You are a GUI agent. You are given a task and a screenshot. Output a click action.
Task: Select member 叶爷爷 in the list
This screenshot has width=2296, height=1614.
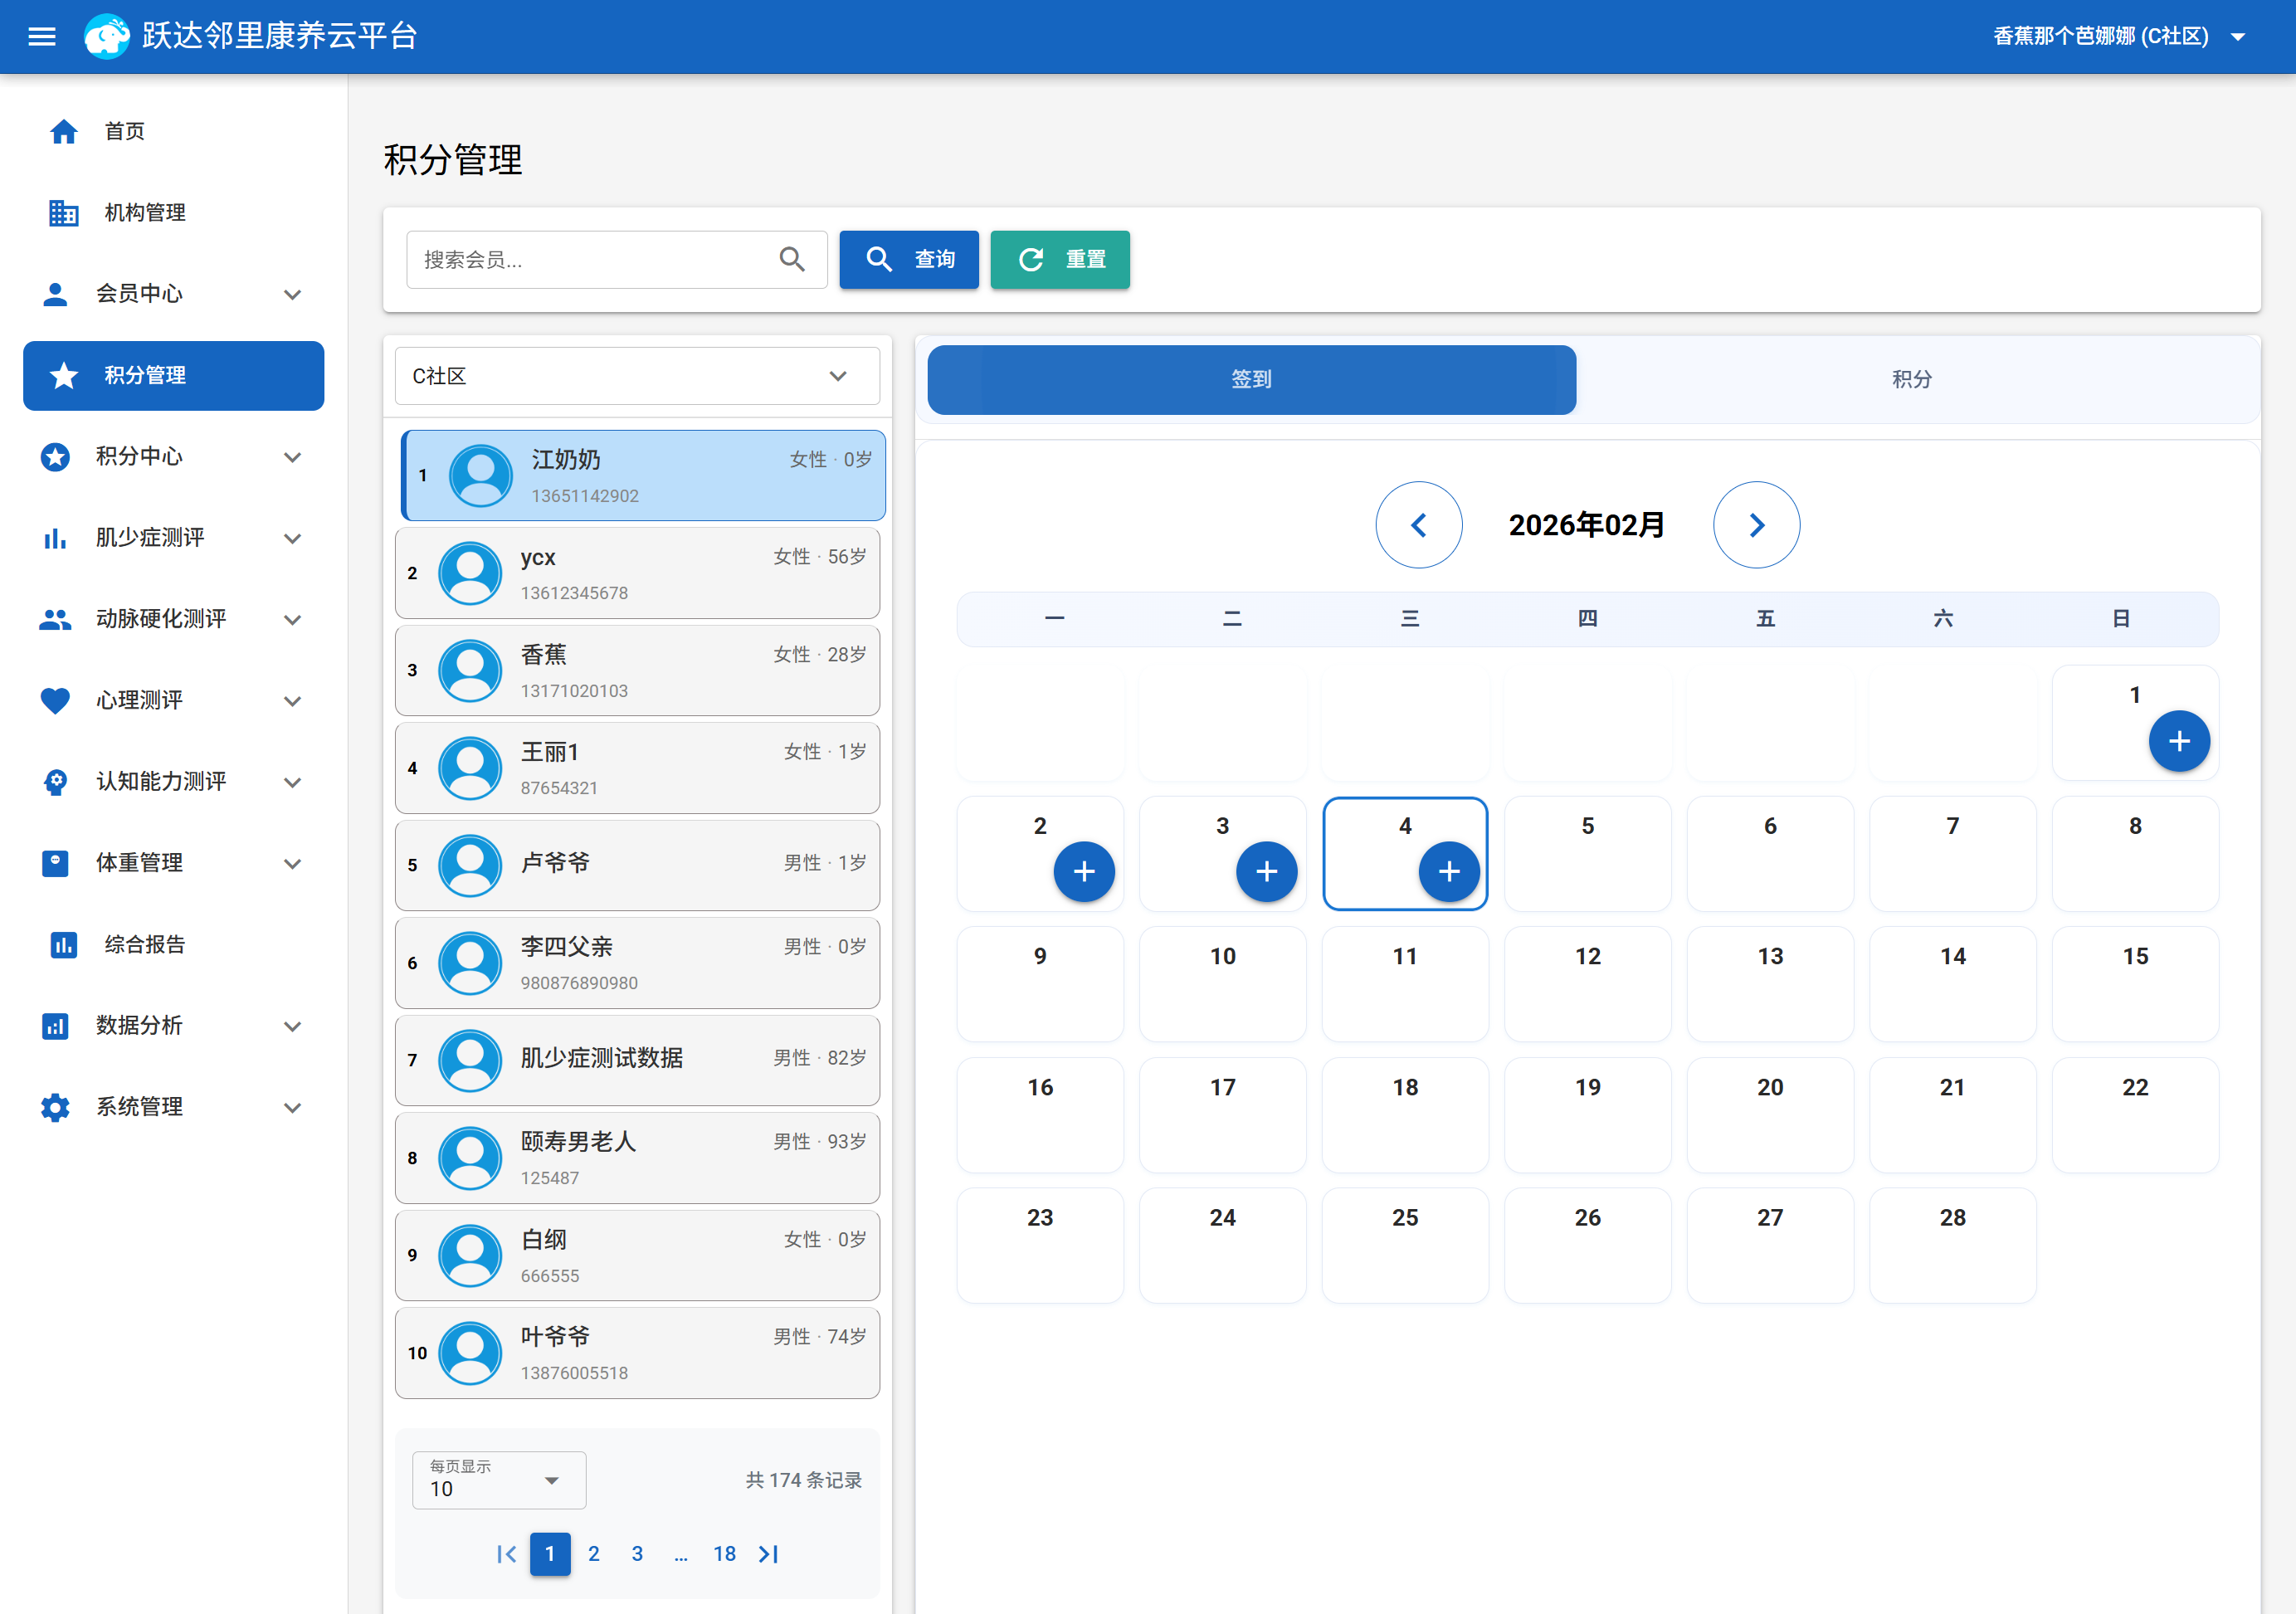pyautogui.click(x=637, y=1354)
